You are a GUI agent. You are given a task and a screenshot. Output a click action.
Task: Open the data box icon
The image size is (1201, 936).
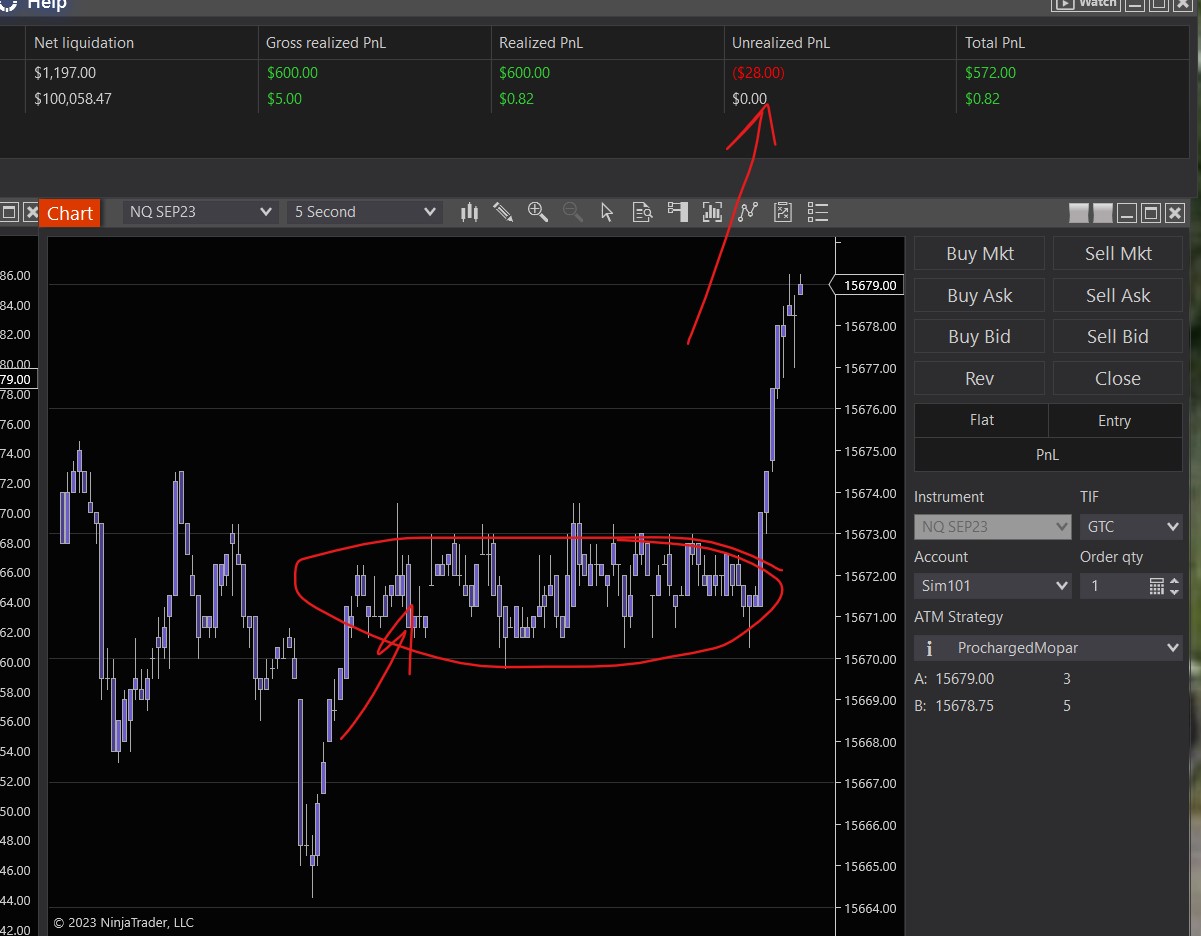642,212
